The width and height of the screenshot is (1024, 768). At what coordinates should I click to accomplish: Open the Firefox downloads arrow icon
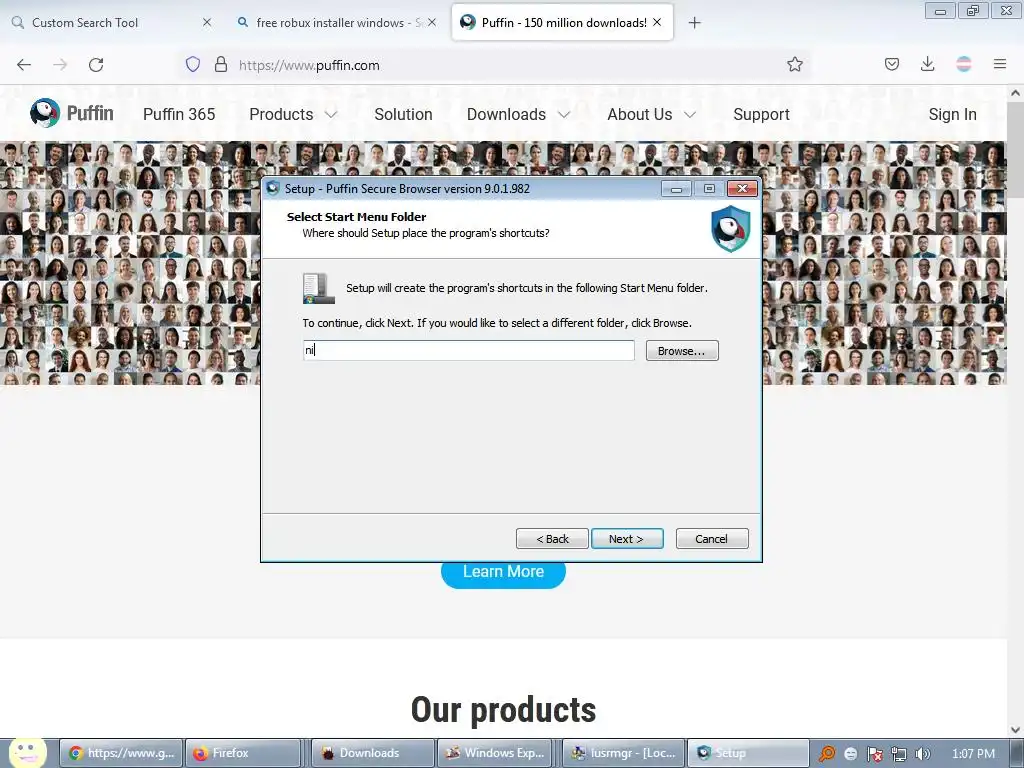(927, 64)
